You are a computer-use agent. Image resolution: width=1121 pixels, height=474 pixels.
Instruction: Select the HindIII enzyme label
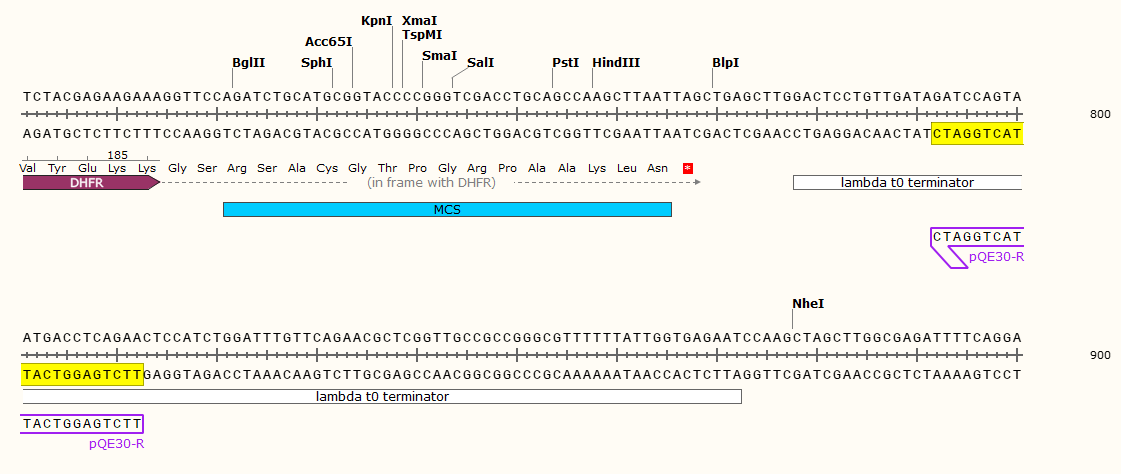click(x=616, y=62)
